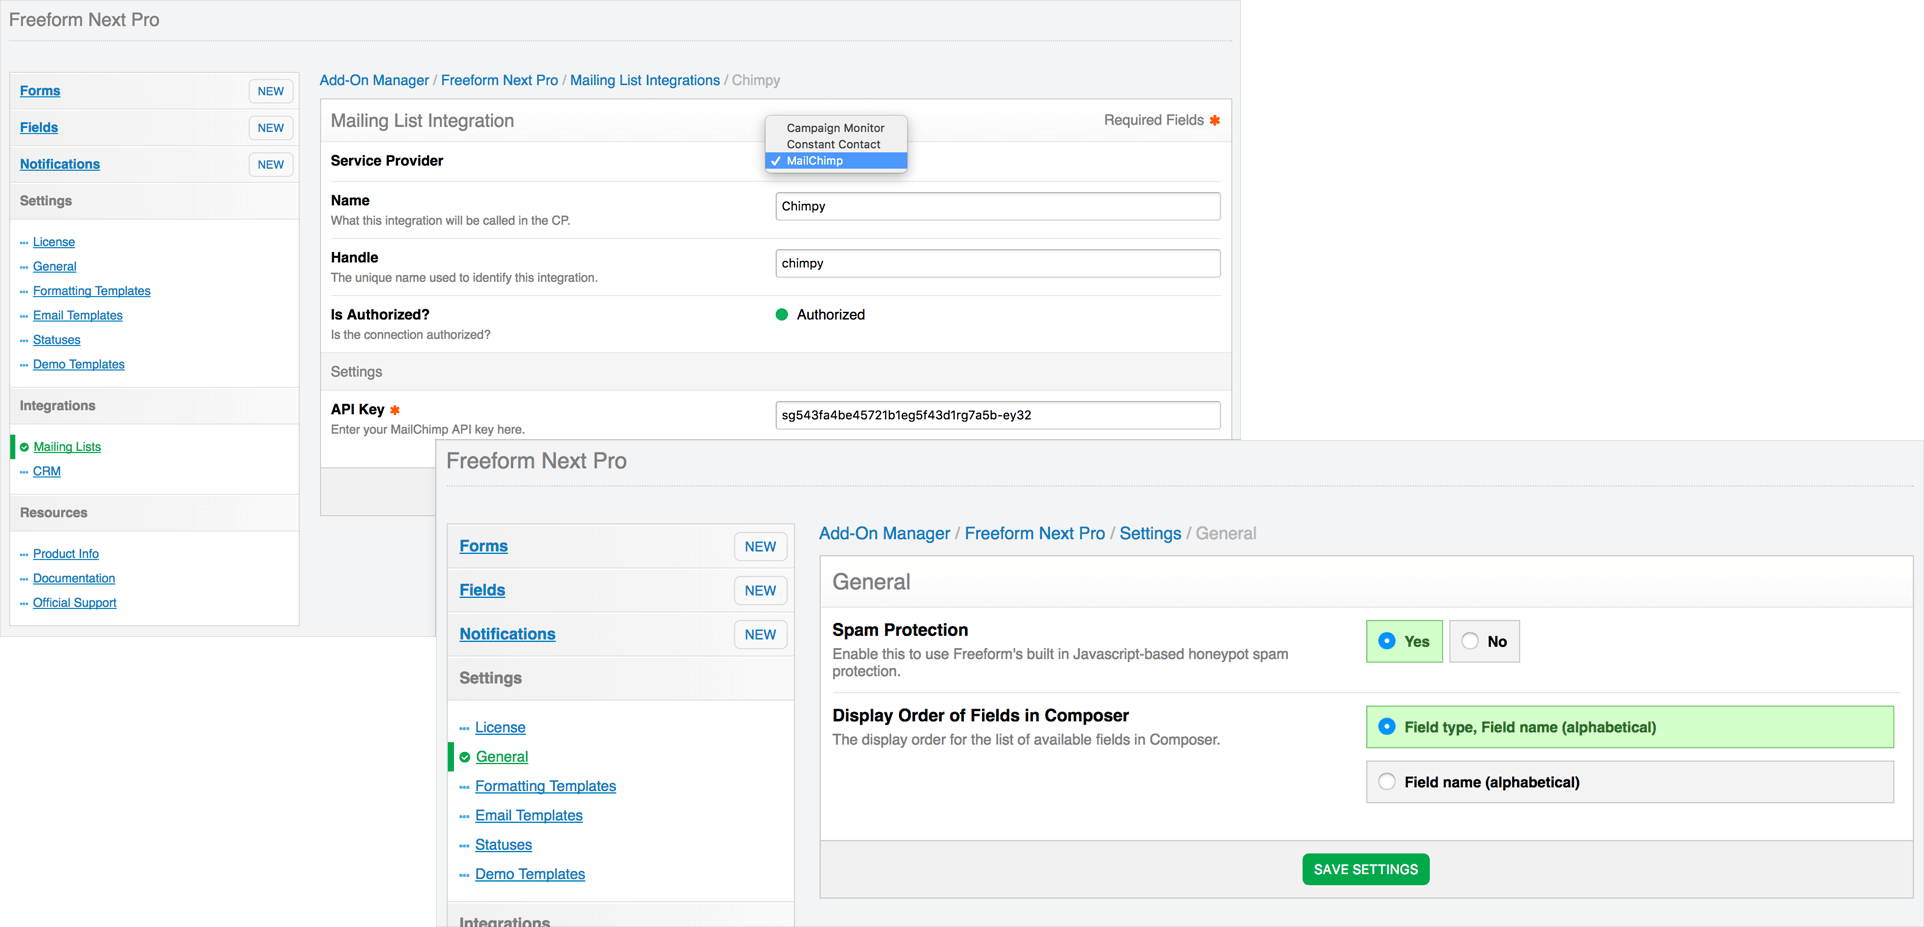
Task: Click the SAVE SETTINGS button
Action: 1366,869
